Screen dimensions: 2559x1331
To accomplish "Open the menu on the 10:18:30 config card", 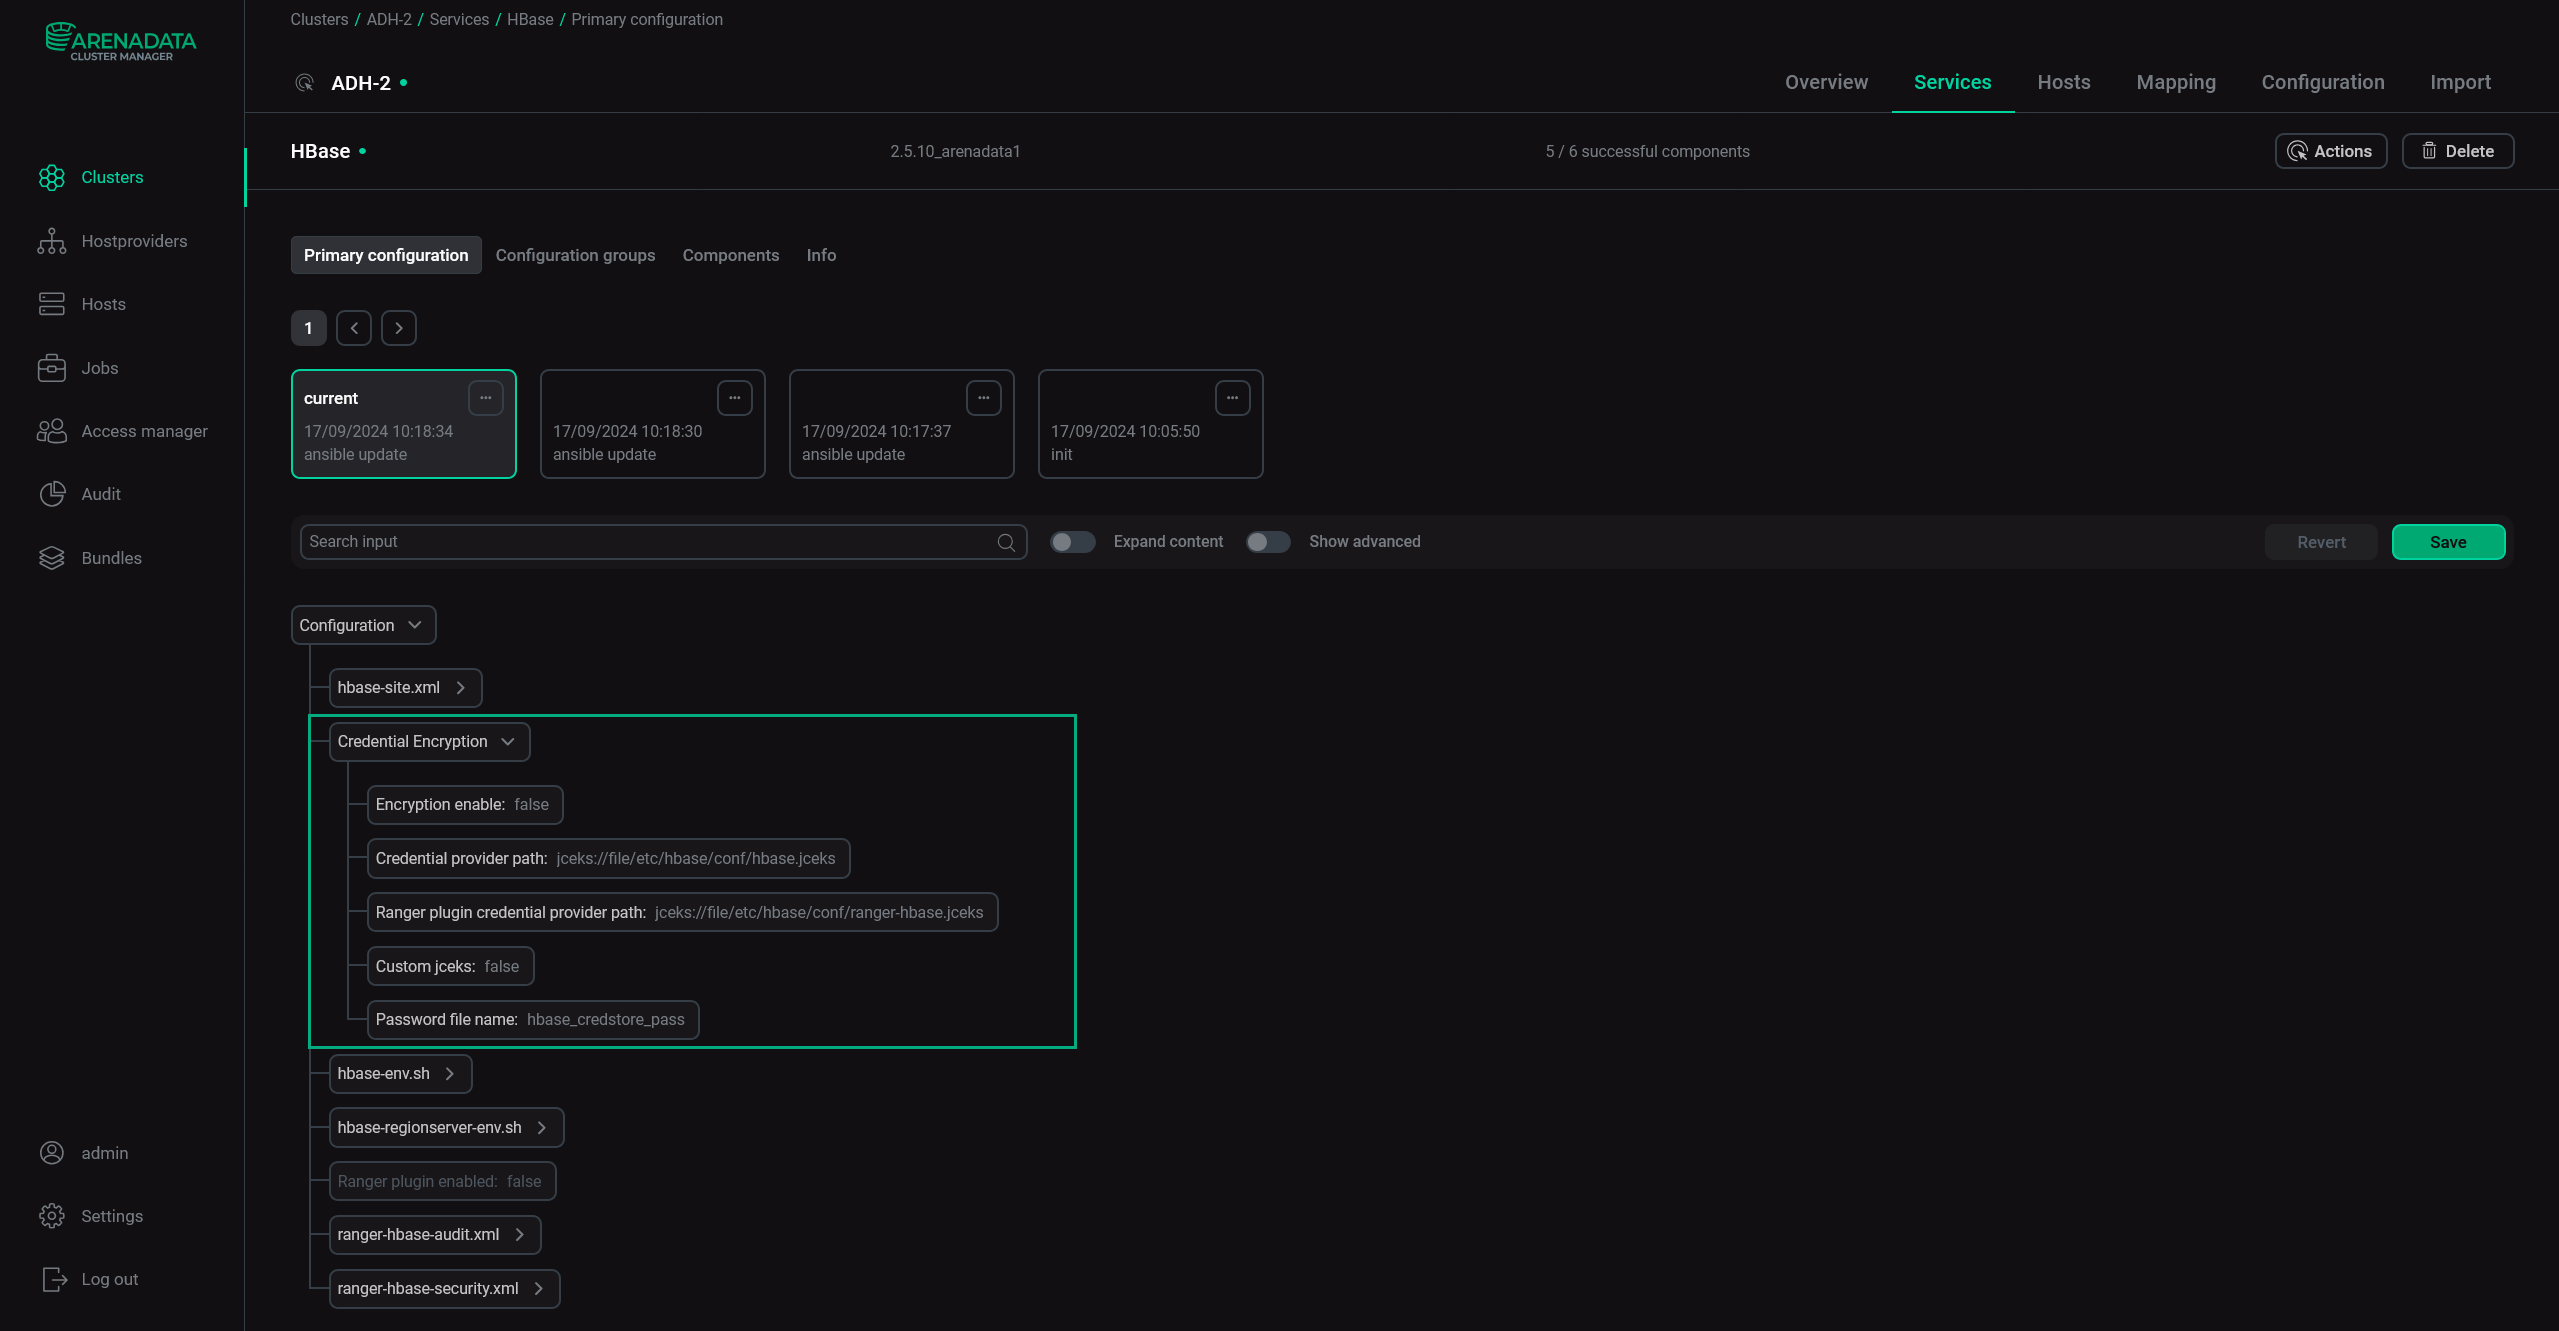I will [x=735, y=398].
